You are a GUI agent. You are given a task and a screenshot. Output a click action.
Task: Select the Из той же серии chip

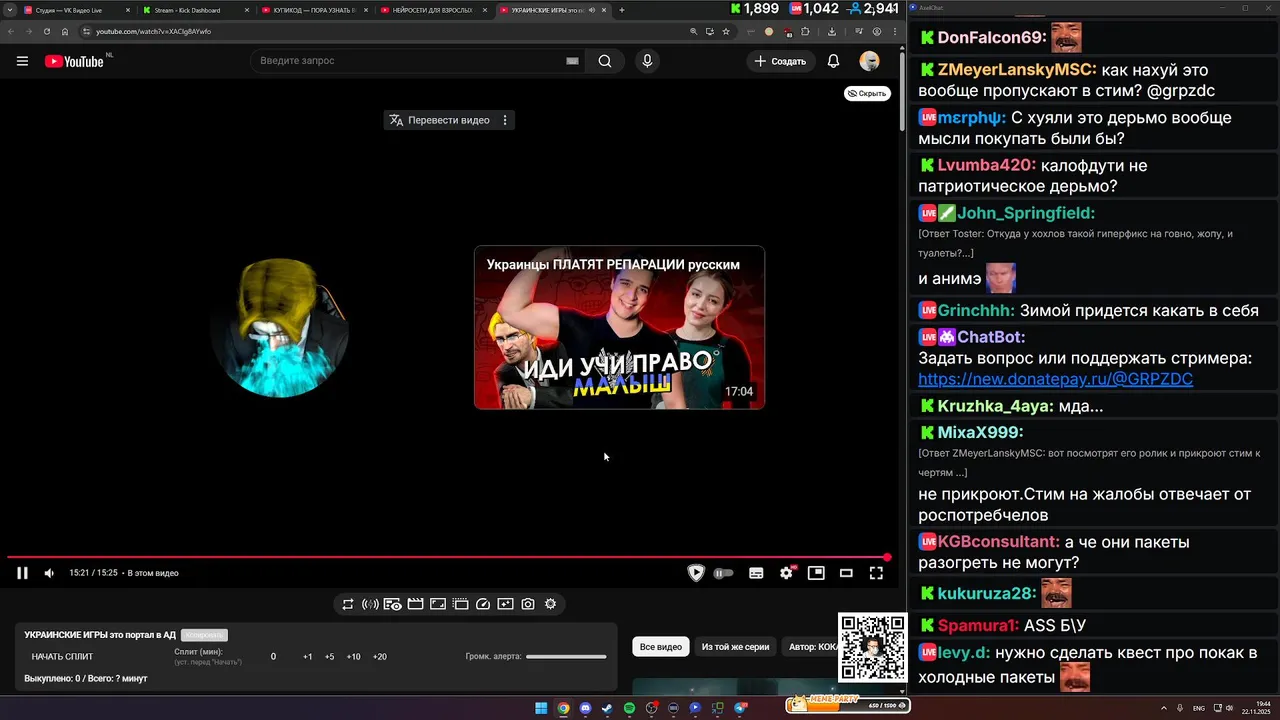[x=735, y=647]
